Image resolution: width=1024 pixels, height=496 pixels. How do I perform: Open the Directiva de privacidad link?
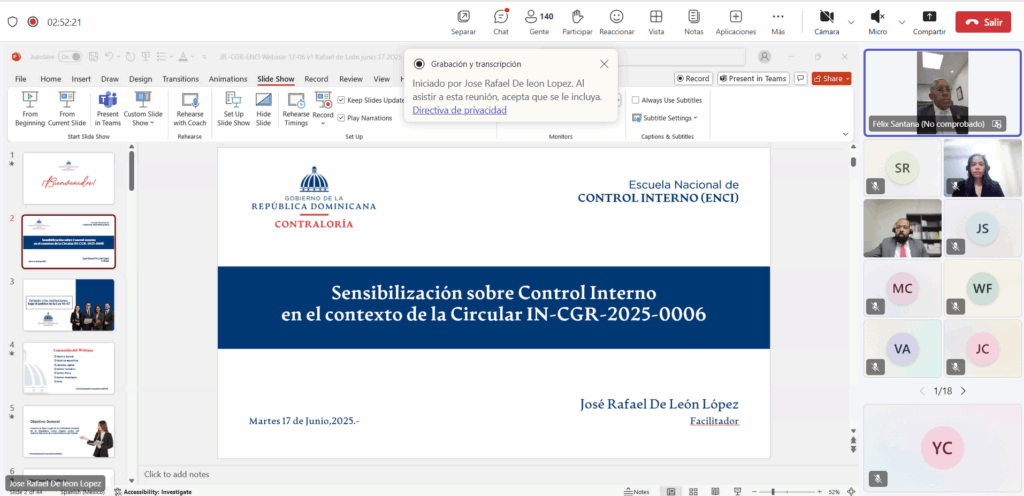point(459,110)
